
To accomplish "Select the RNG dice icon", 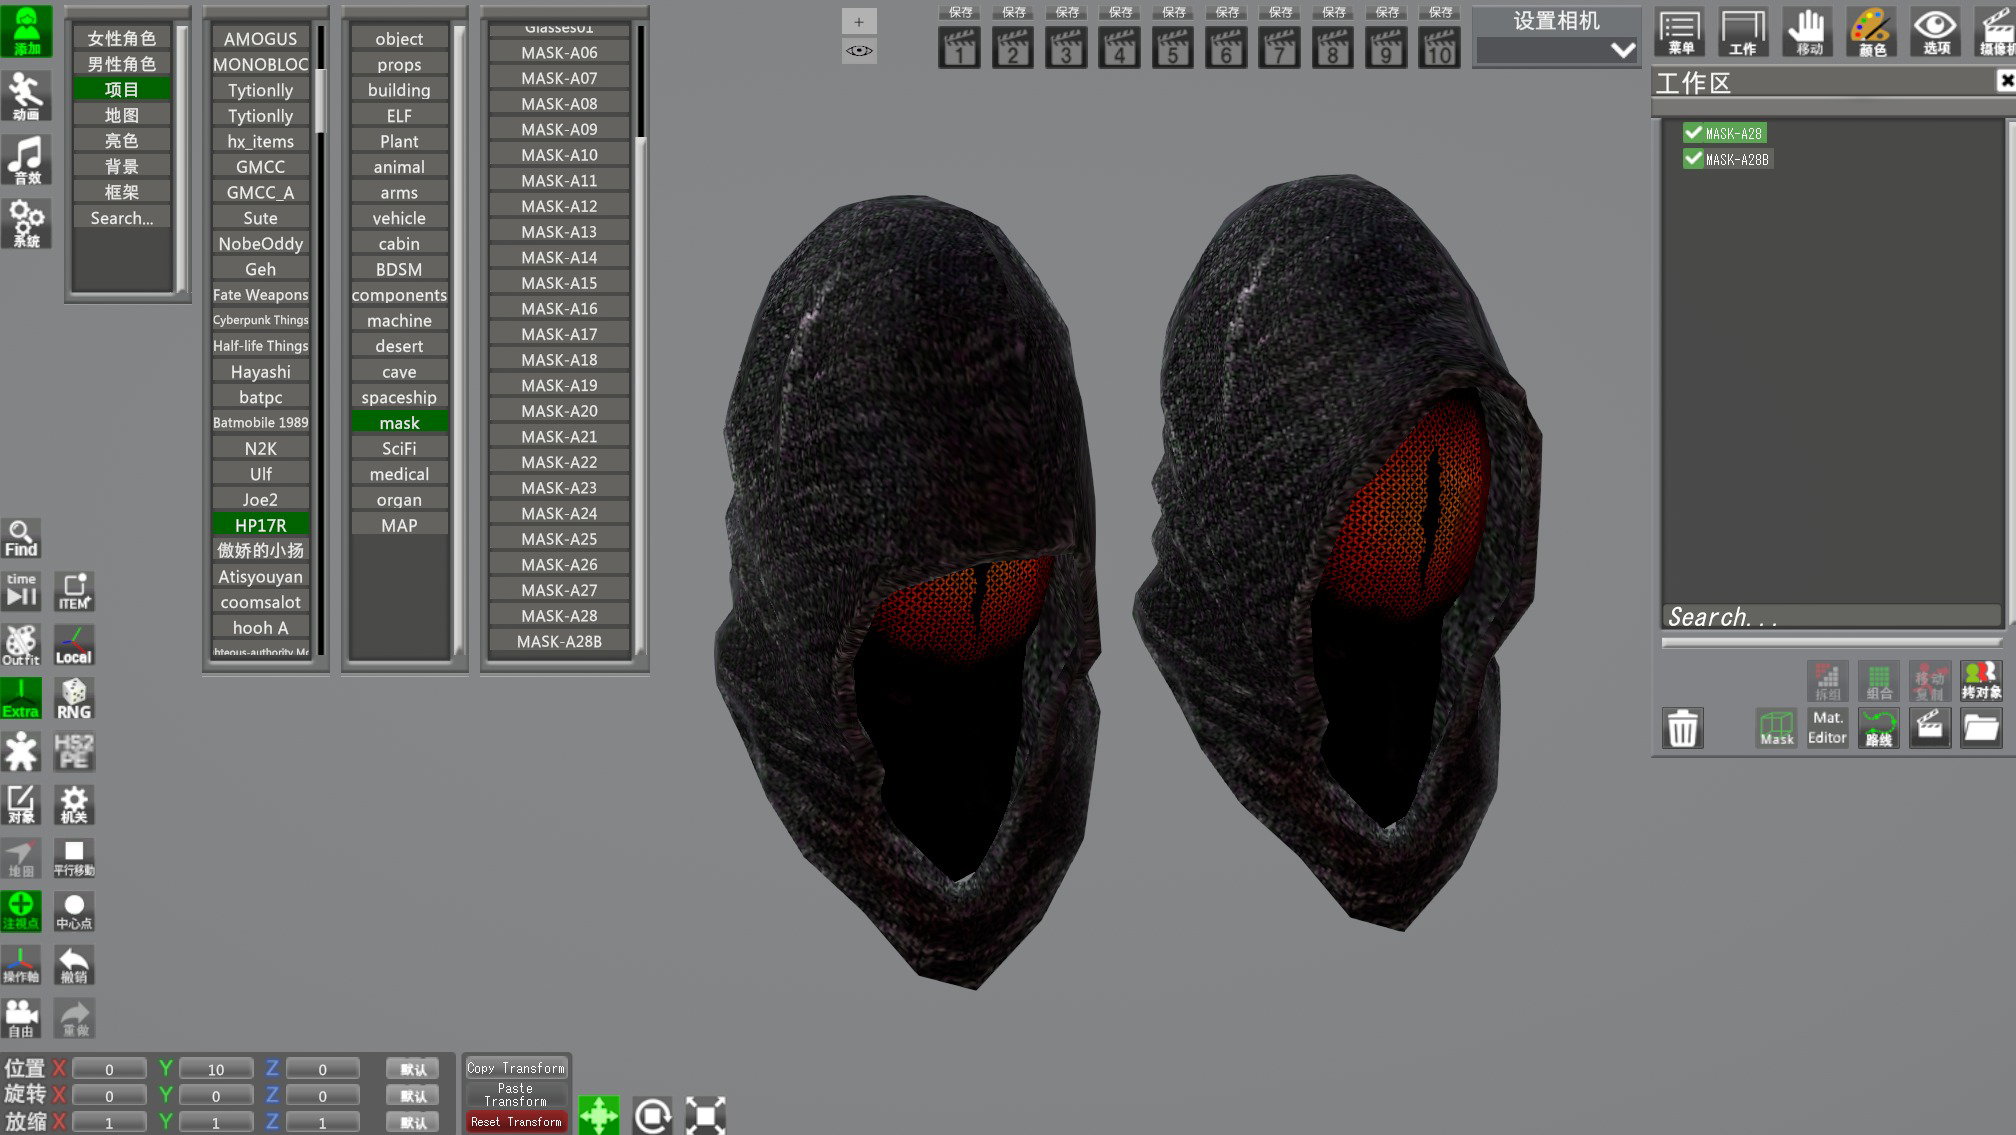I will 74,699.
